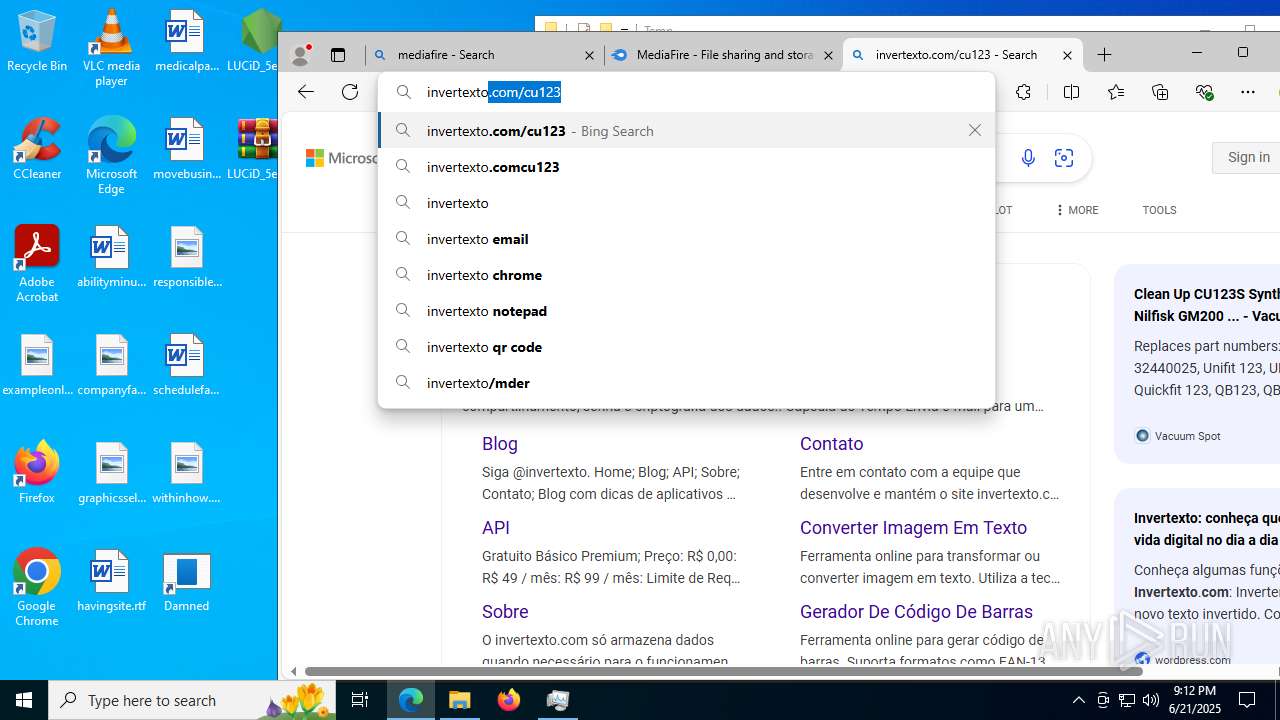Screen dimensions: 1280x720
Task: Open the Windows Start menu
Action: tap(24, 700)
